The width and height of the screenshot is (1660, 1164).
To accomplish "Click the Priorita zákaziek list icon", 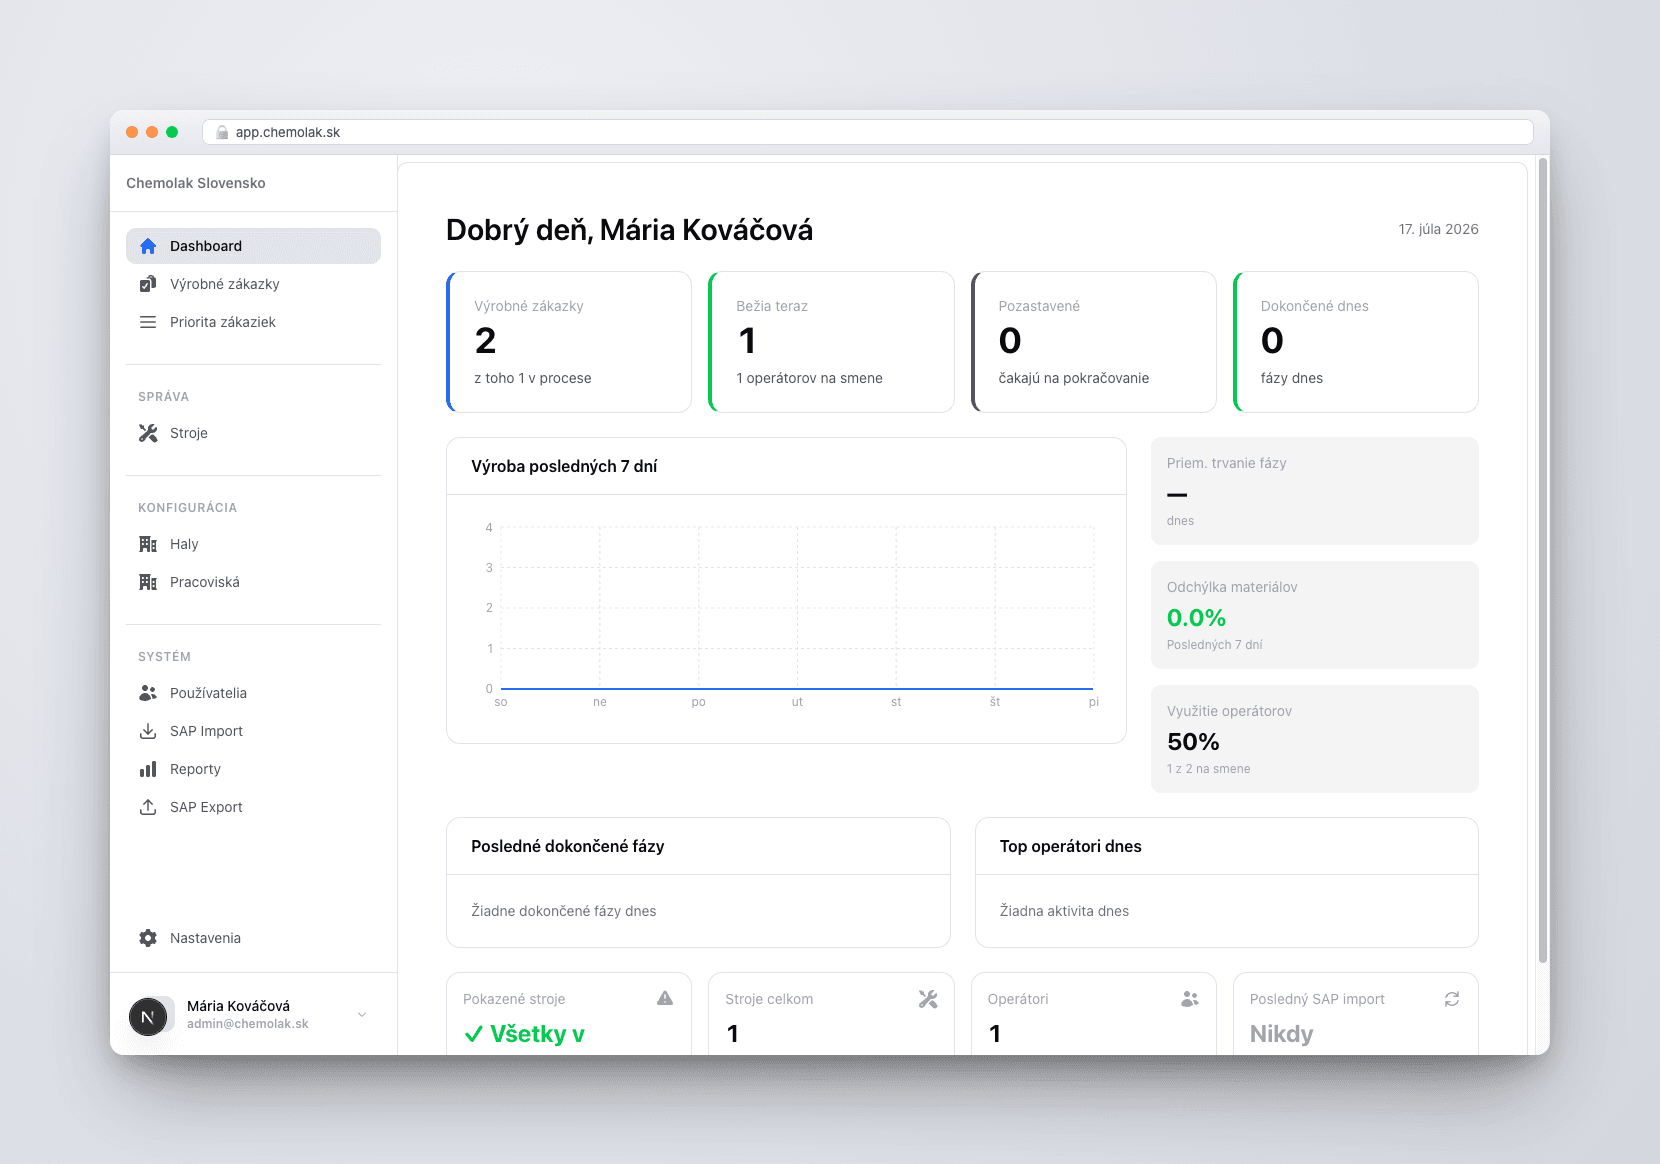I will (x=148, y=322).
